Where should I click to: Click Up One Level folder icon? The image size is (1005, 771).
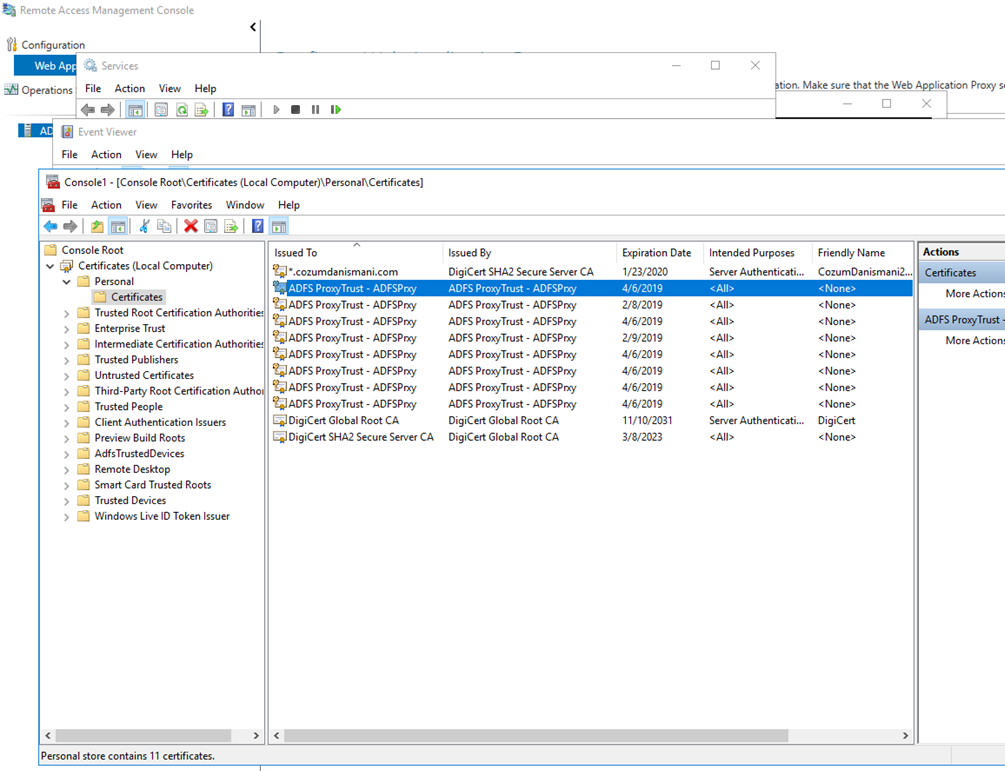97,227
